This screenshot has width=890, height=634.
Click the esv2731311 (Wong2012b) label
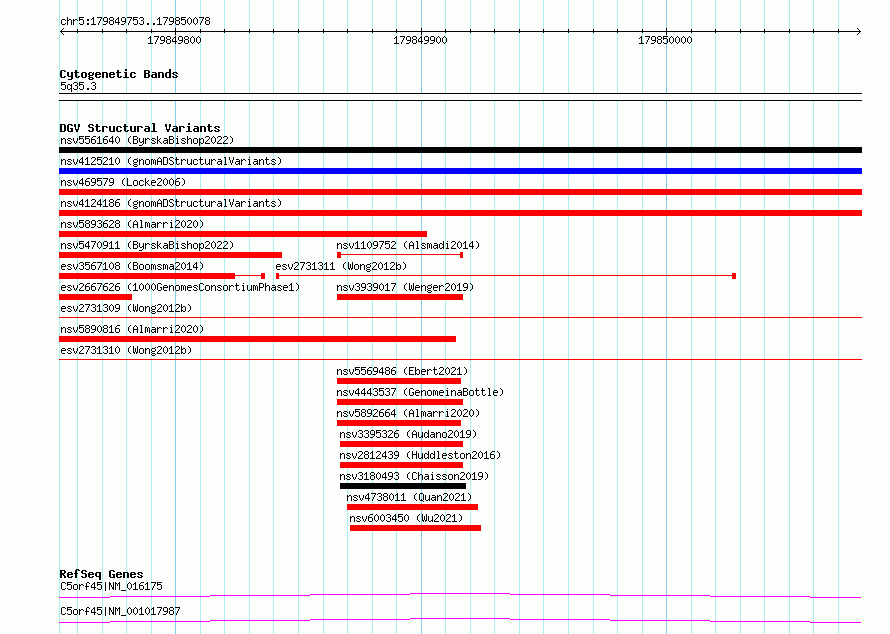(x=341, y=266)
